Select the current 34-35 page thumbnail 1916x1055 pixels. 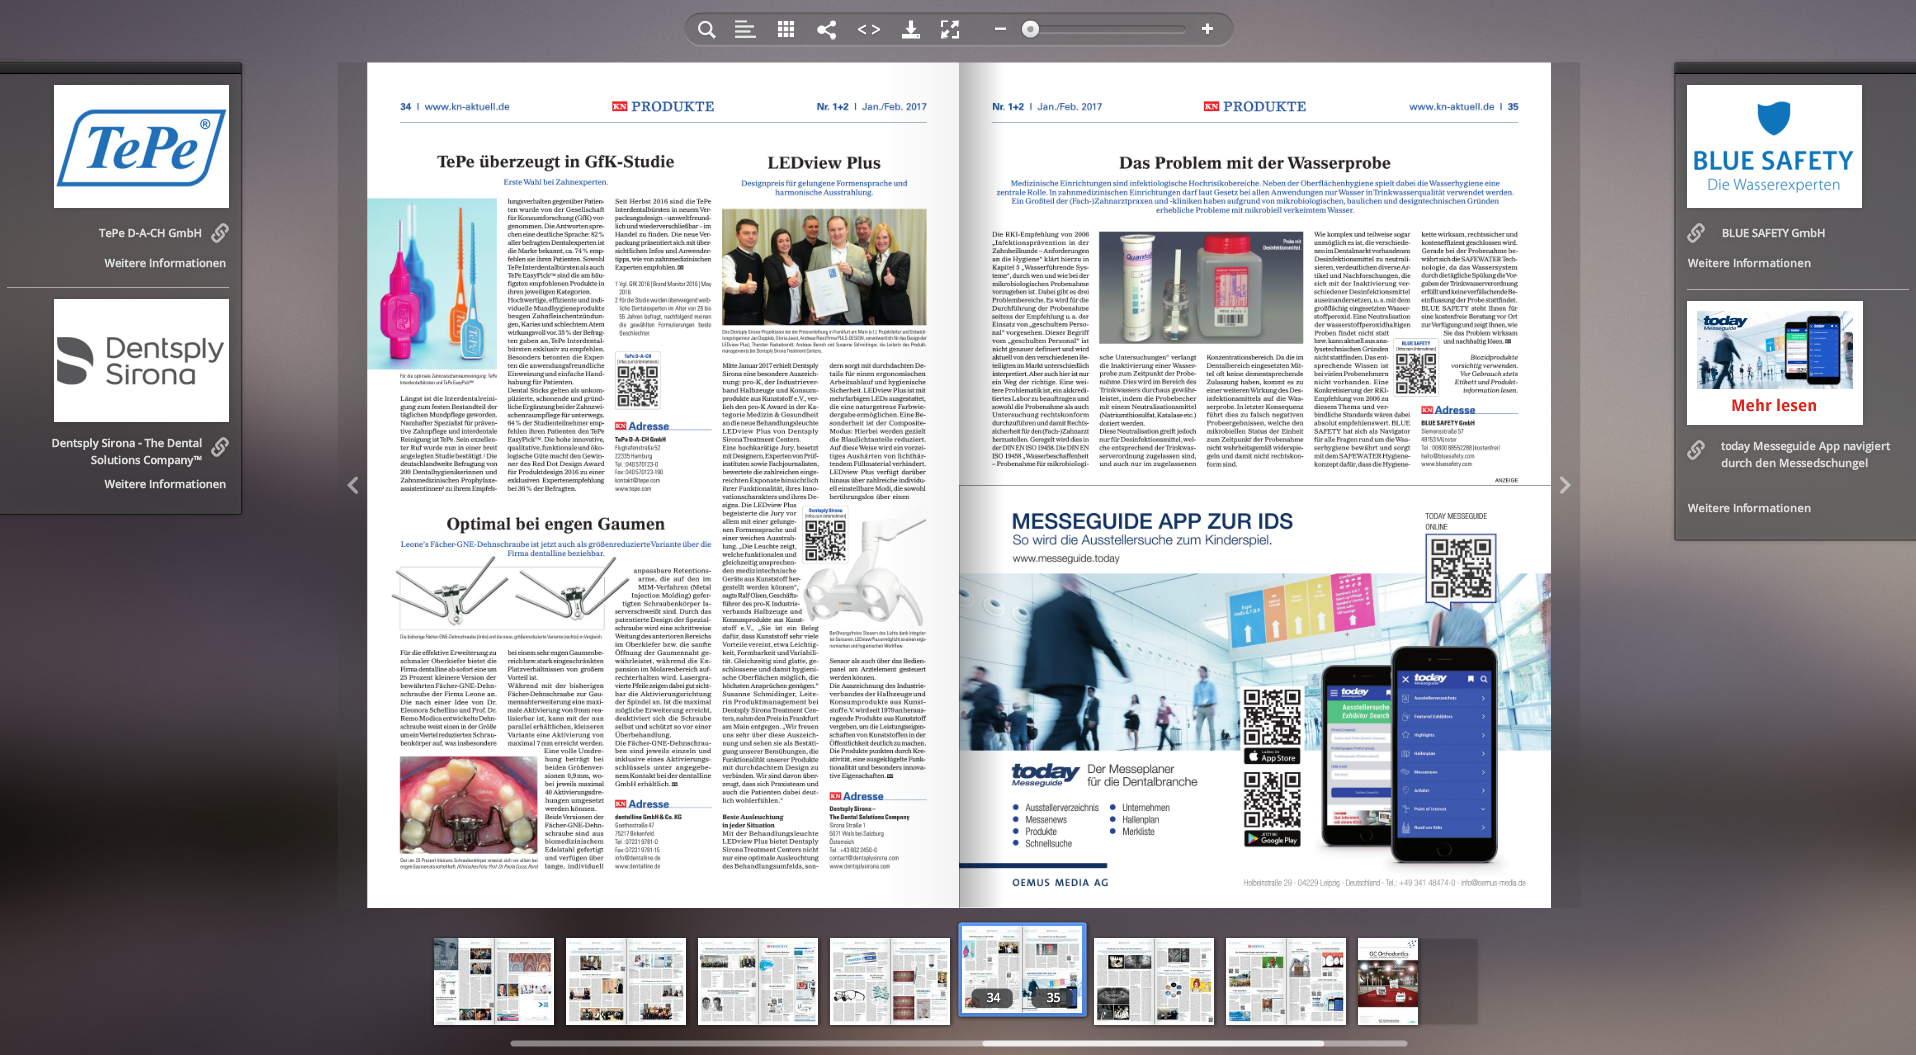(x=1022, y=969)
